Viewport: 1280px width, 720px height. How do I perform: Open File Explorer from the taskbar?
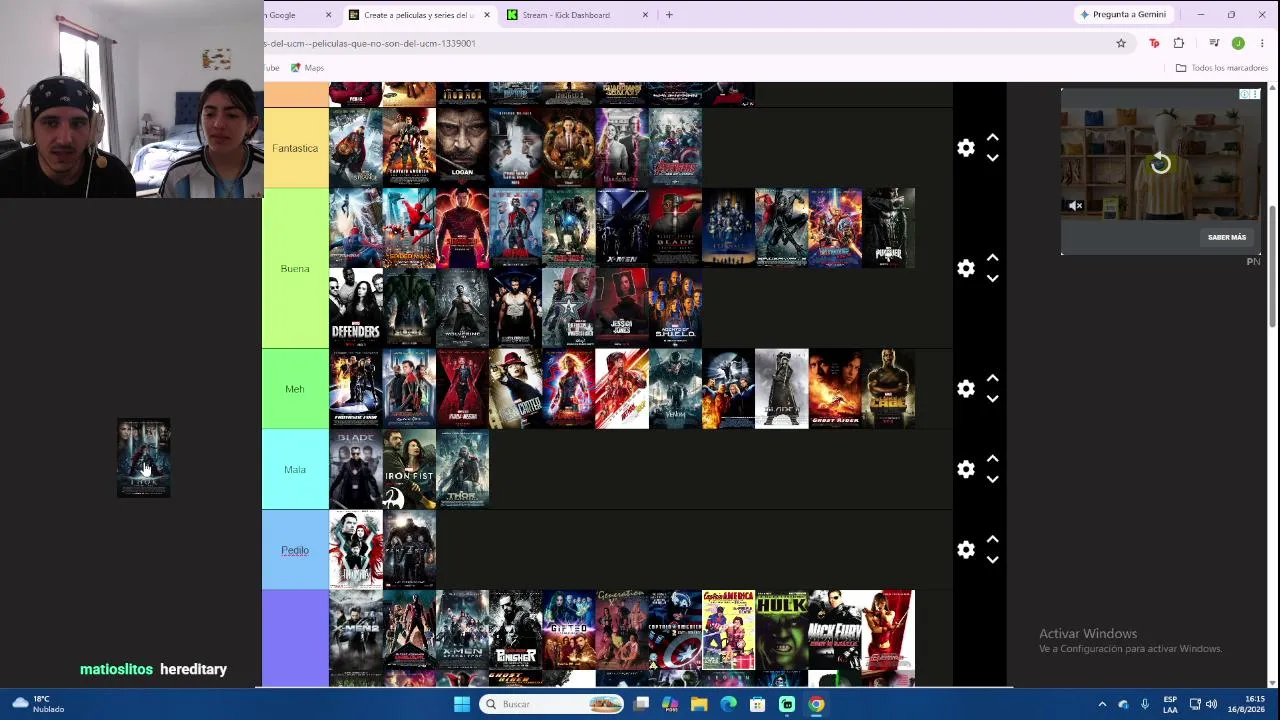(x=699, y=704)
